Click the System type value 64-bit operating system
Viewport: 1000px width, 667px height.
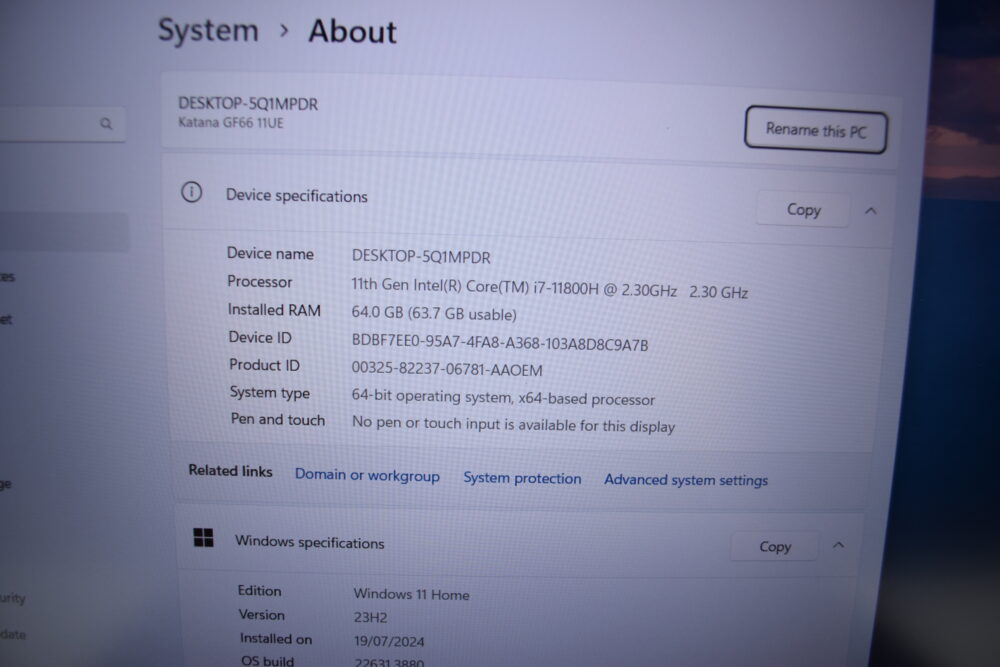click(x=503, y=397)
